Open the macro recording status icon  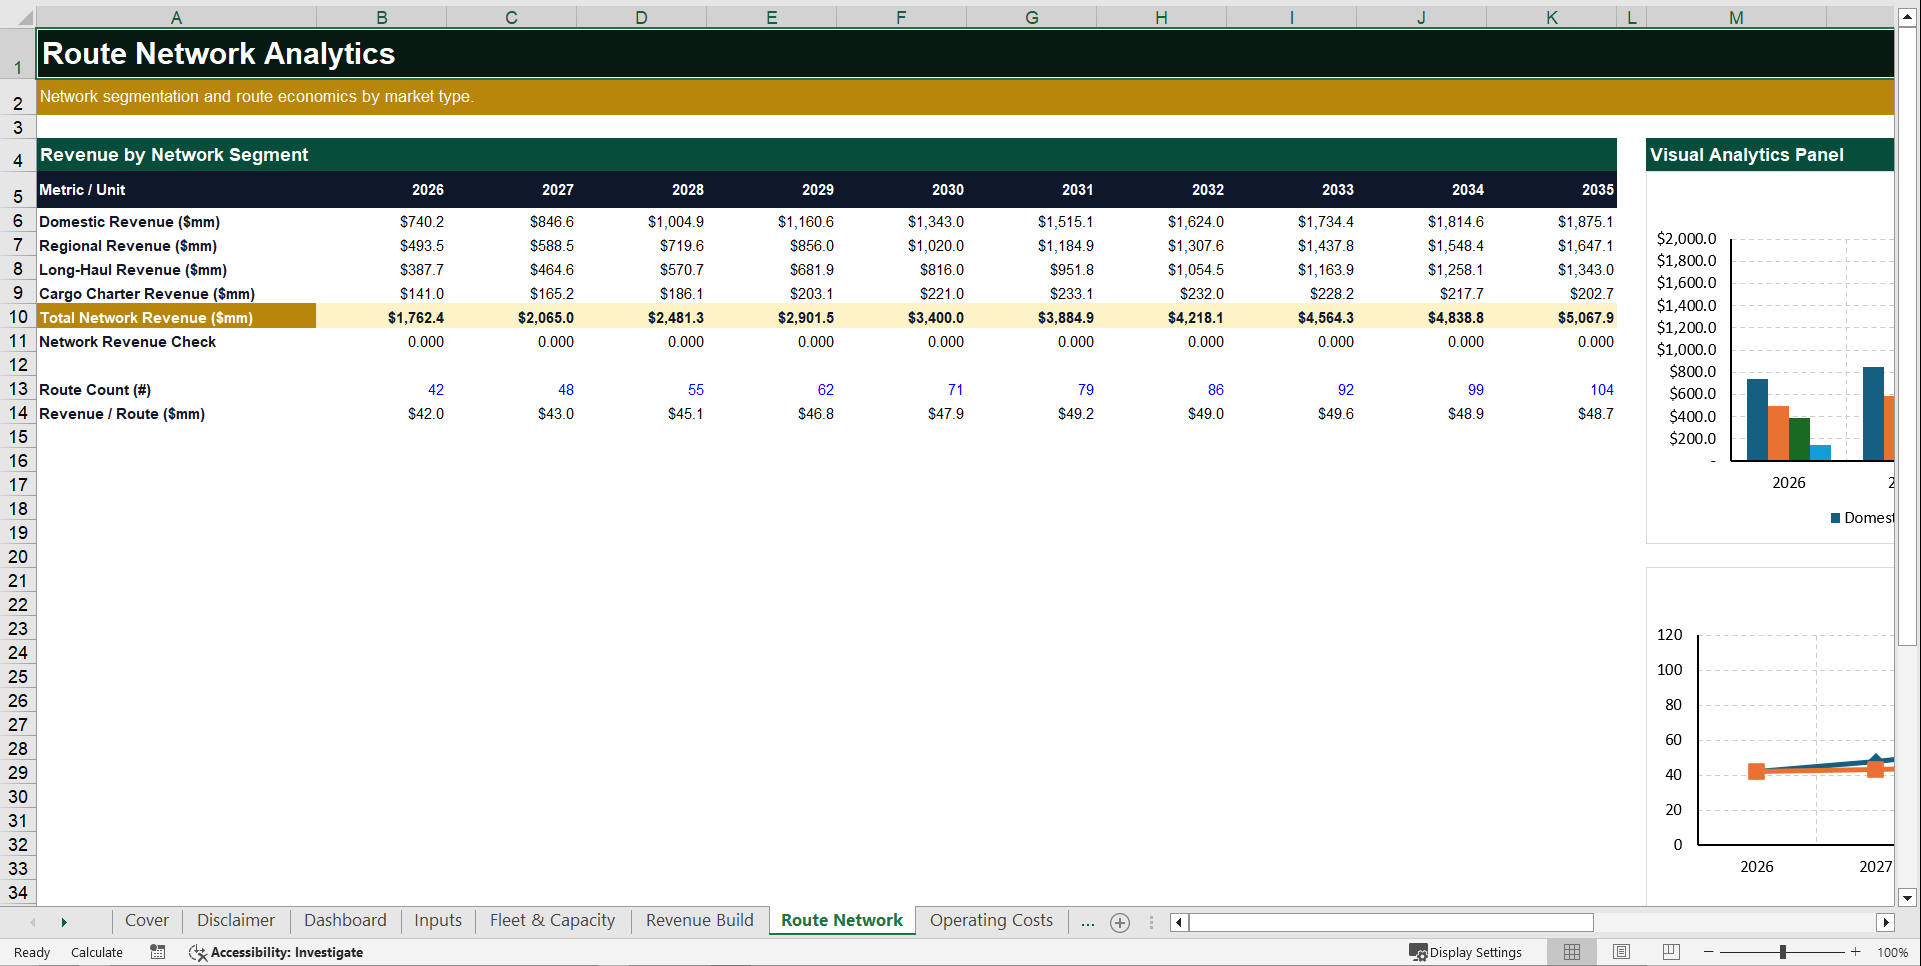pos(157,952)
